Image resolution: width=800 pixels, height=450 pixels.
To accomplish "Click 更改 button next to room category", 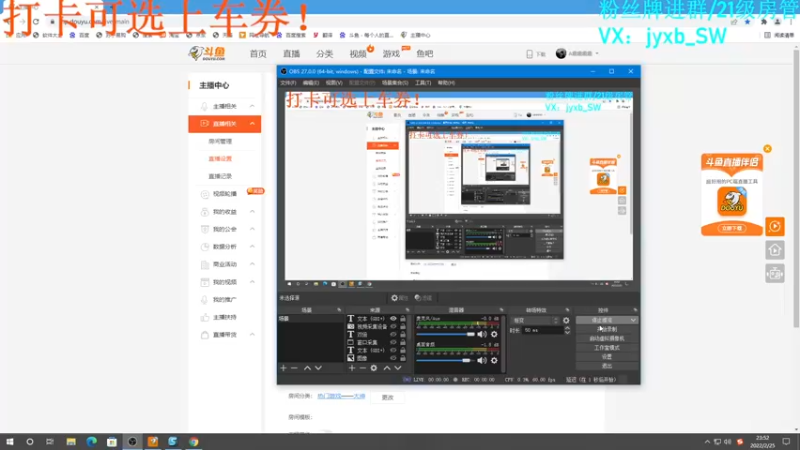I will click(388, 397).
